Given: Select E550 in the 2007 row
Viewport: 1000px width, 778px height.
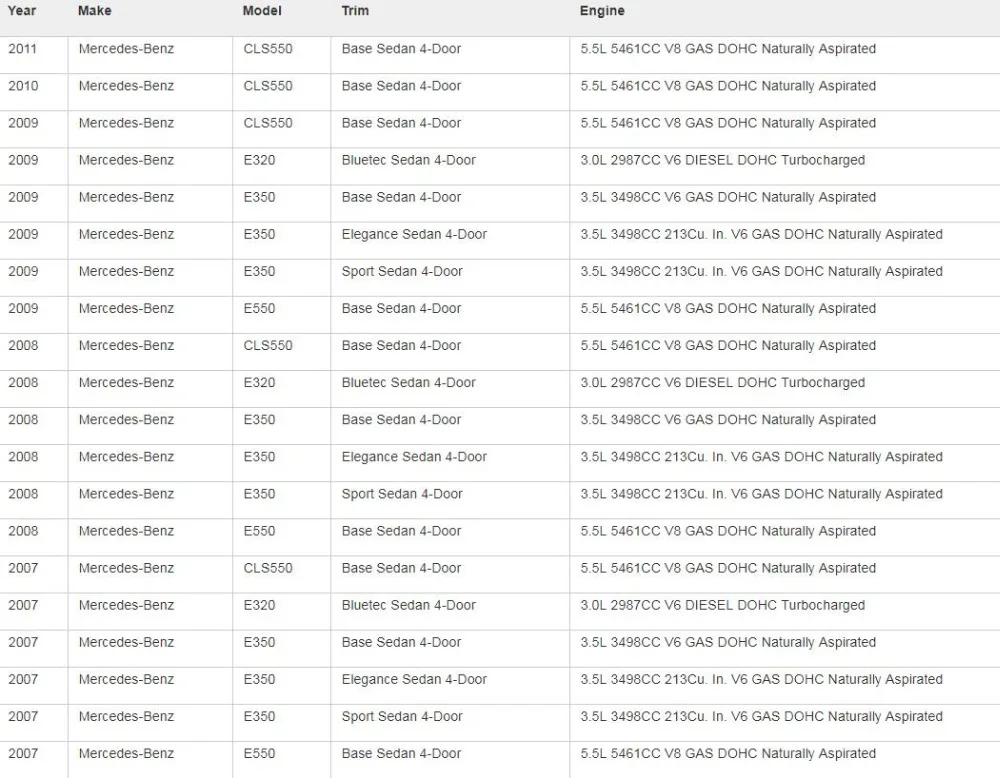Looking at the screenshot, I should (259, 753).
